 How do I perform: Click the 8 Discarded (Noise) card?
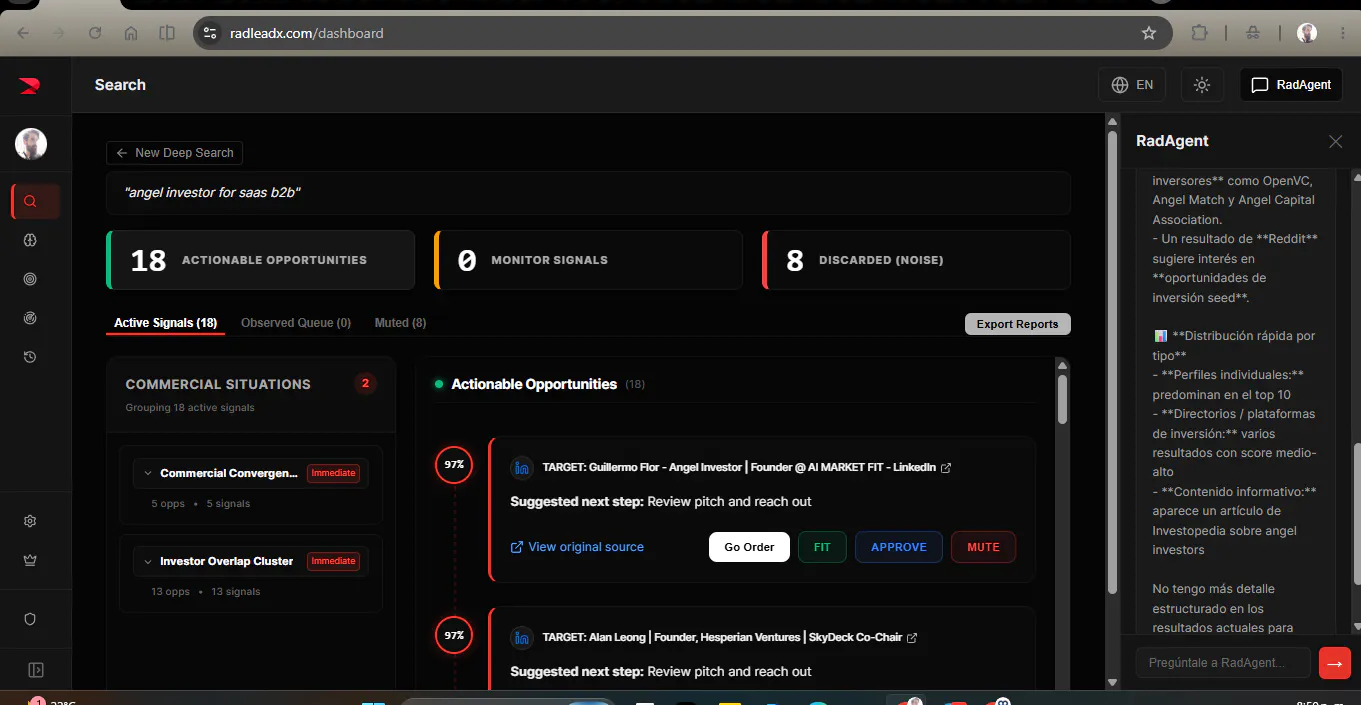[916, 260]
